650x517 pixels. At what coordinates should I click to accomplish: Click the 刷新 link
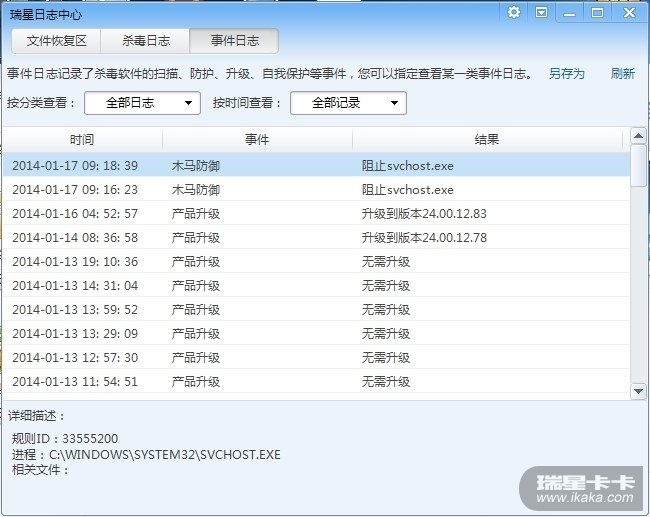tap(623, 74)
